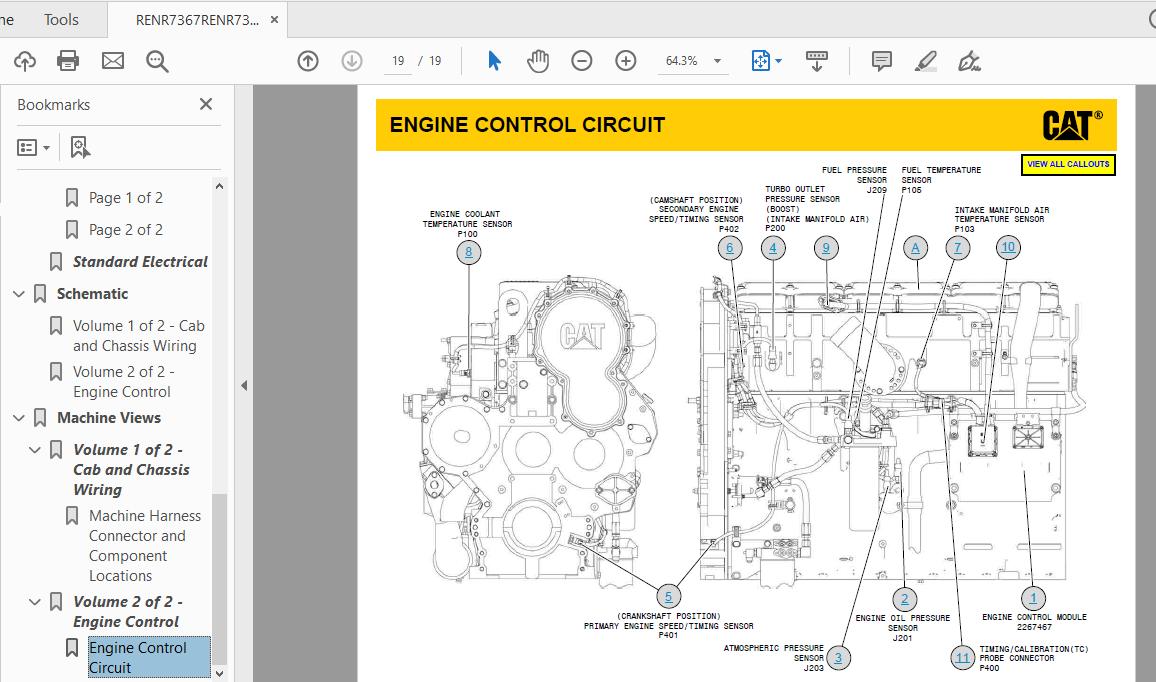Collapse Volume 1 of 2 Cab and Chassis Wiring
Image resolution: width=1156 pixels, height=682 pixels.
(x=35, y=449)
